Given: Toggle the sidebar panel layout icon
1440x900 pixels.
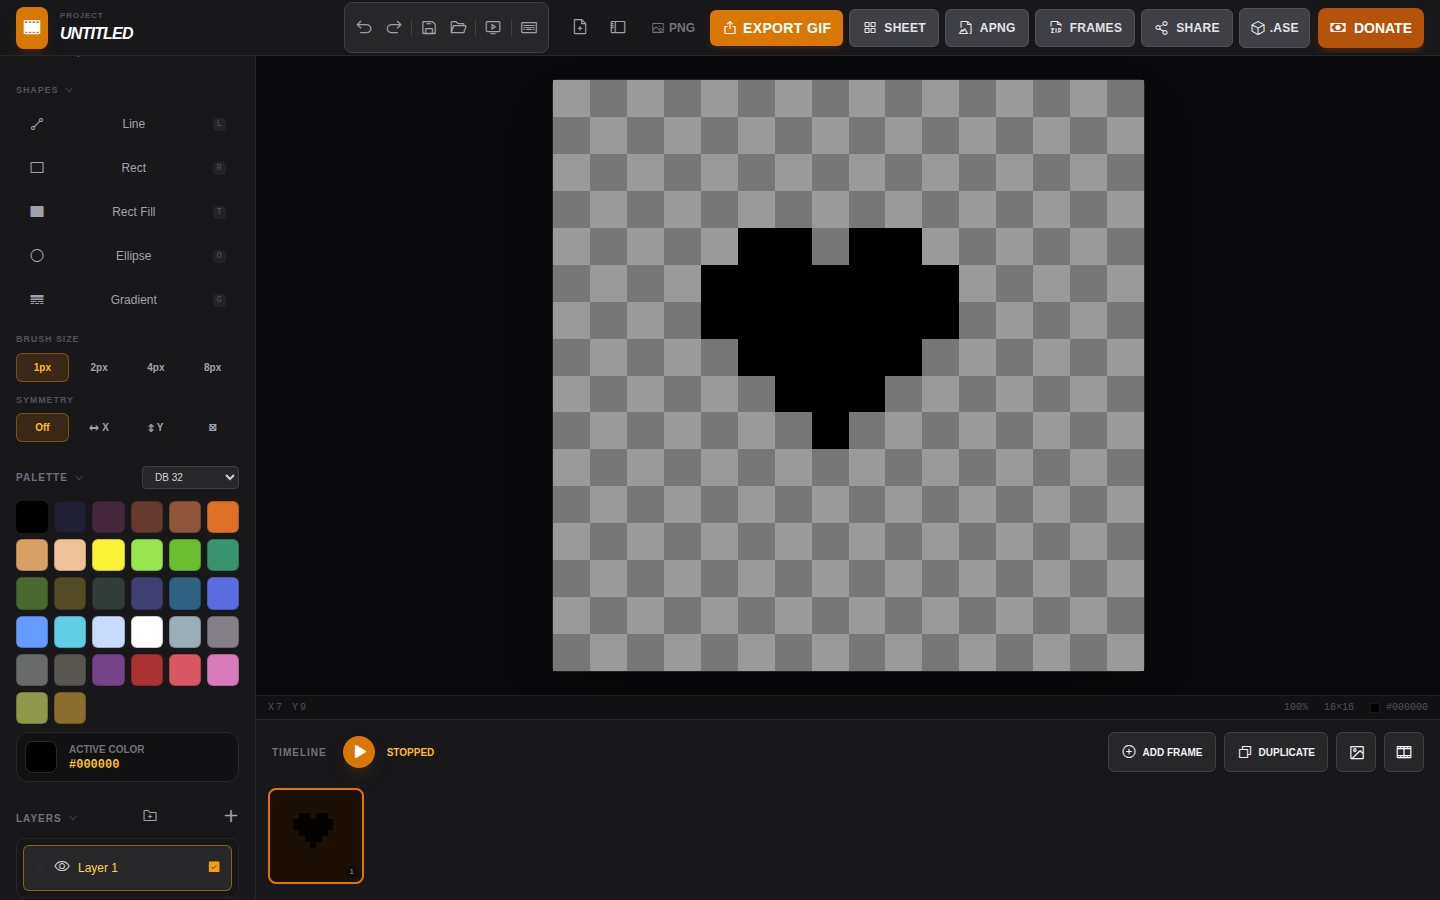Looking at the screenshot, I should (x=618, y=27).
